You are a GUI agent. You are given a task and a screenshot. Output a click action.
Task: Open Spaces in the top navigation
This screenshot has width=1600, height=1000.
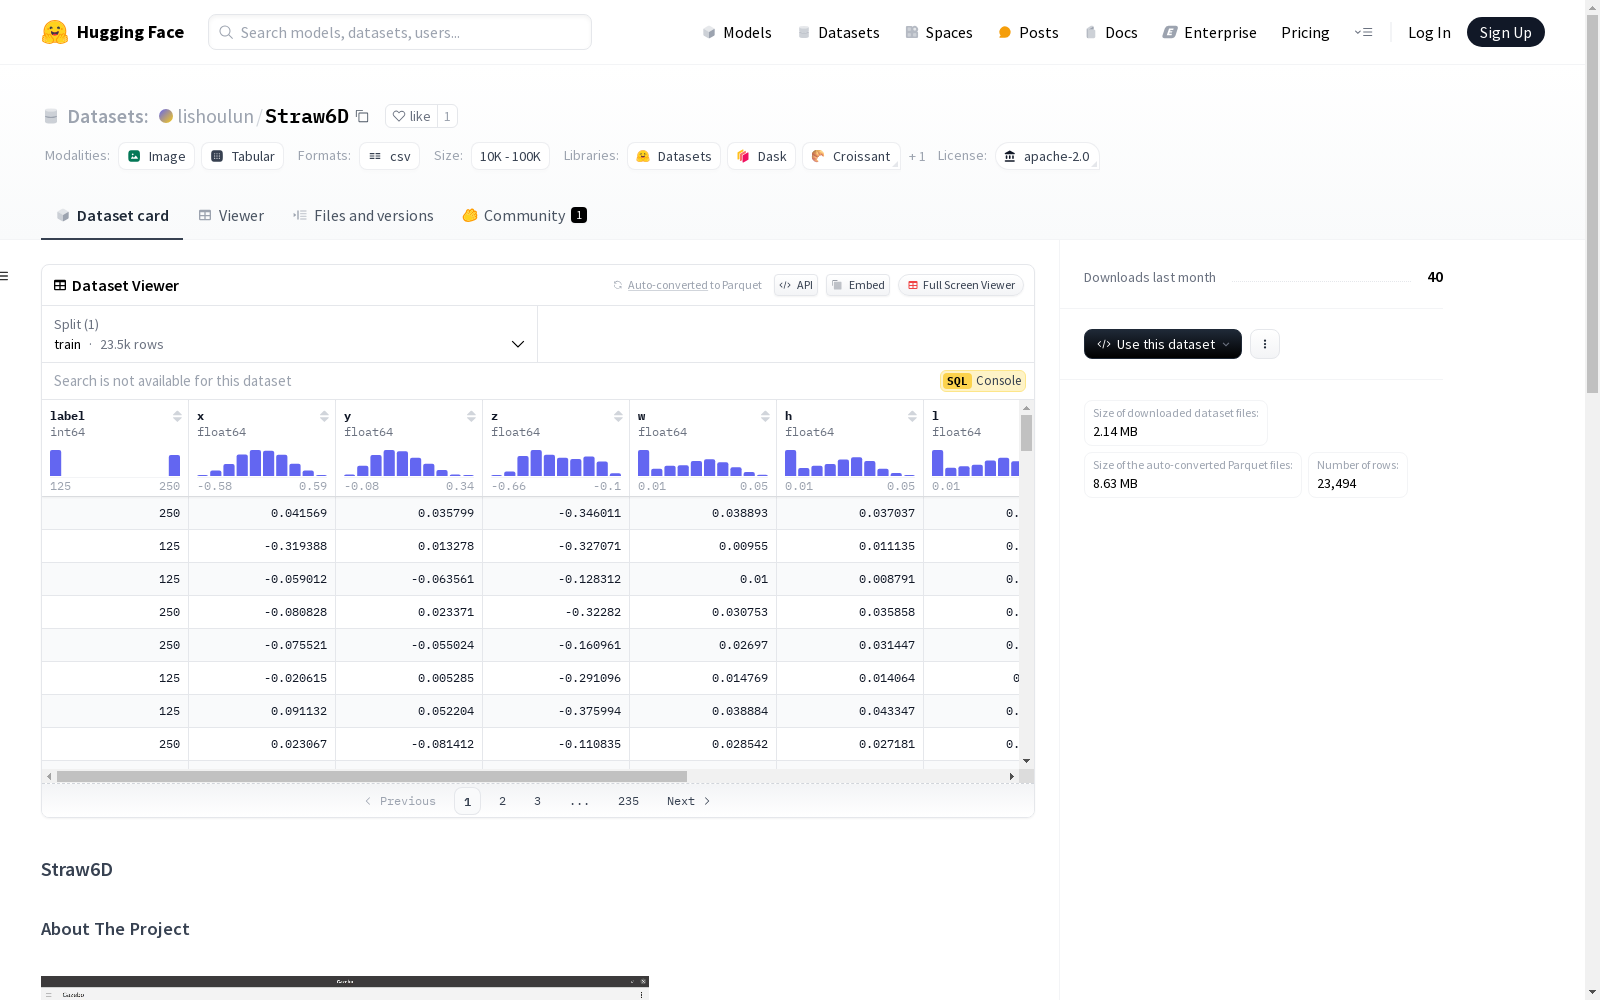(x=939, y=32)
